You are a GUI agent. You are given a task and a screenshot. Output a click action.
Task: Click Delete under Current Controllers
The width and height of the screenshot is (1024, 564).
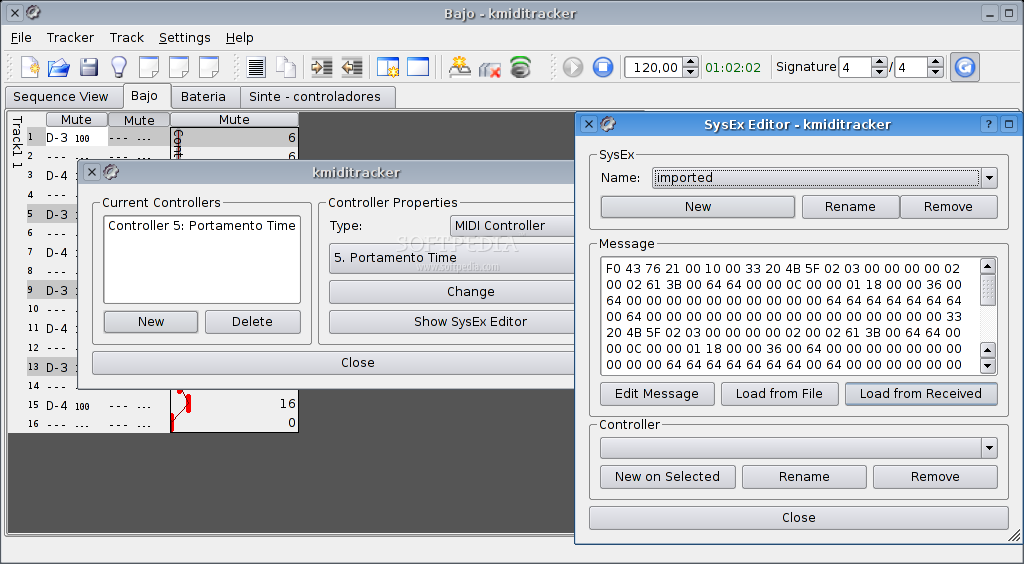pyautogui.click(x=253, y=322)
